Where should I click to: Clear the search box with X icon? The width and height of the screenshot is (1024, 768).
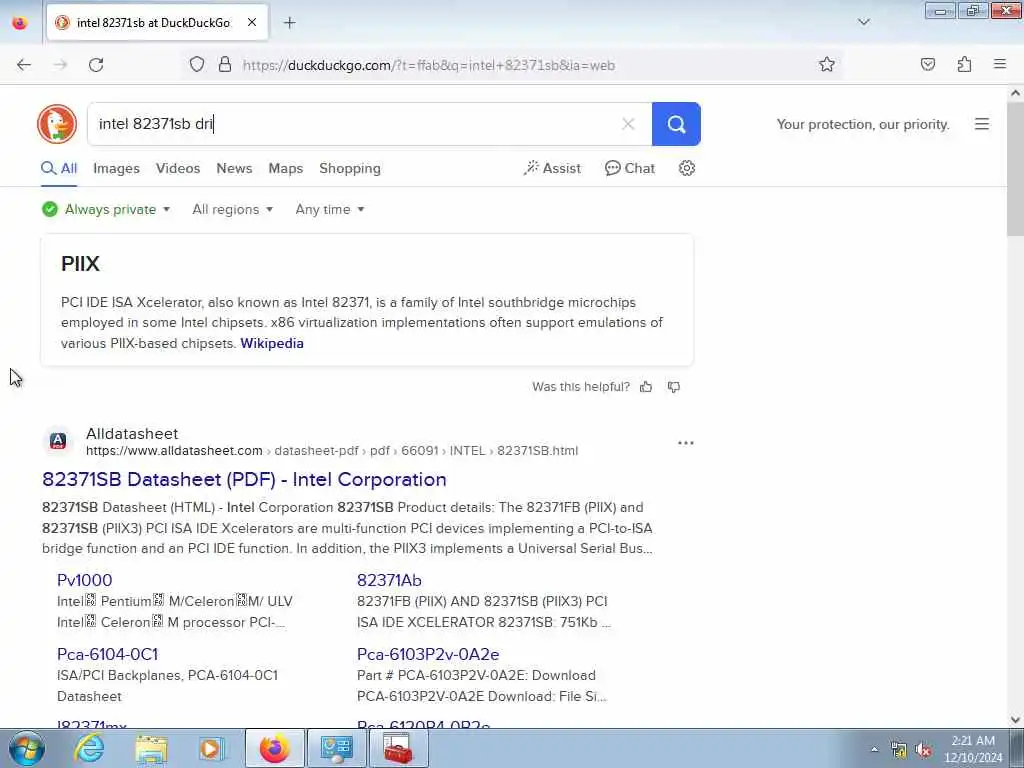[628, 124]
